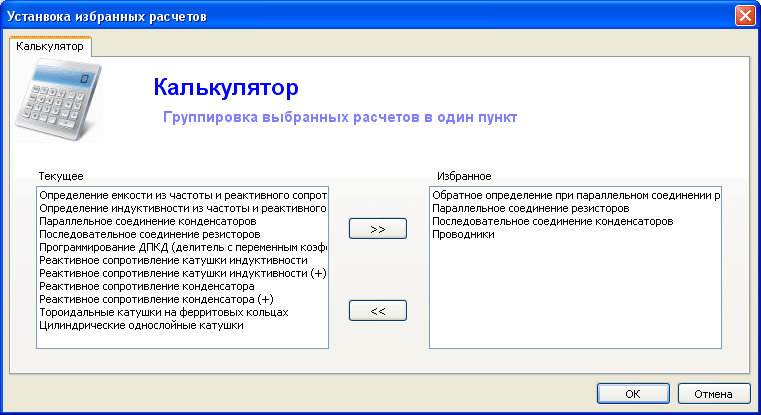Select Обратное определение при параллельном соединении

(x=576, y=195)
